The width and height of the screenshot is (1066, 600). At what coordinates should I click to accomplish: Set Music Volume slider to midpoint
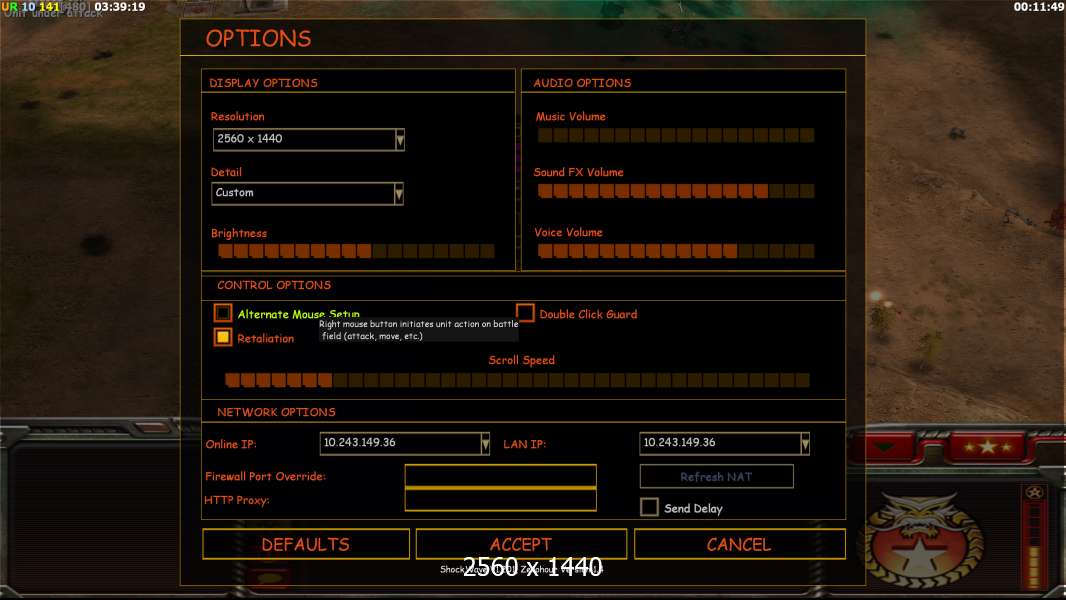click(x=676, y=135)
